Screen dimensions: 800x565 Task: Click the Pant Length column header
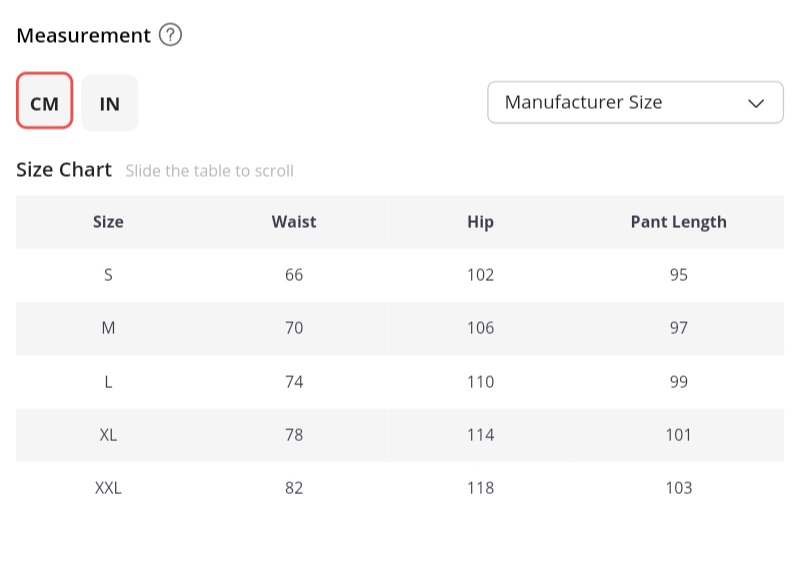(678, 222)
